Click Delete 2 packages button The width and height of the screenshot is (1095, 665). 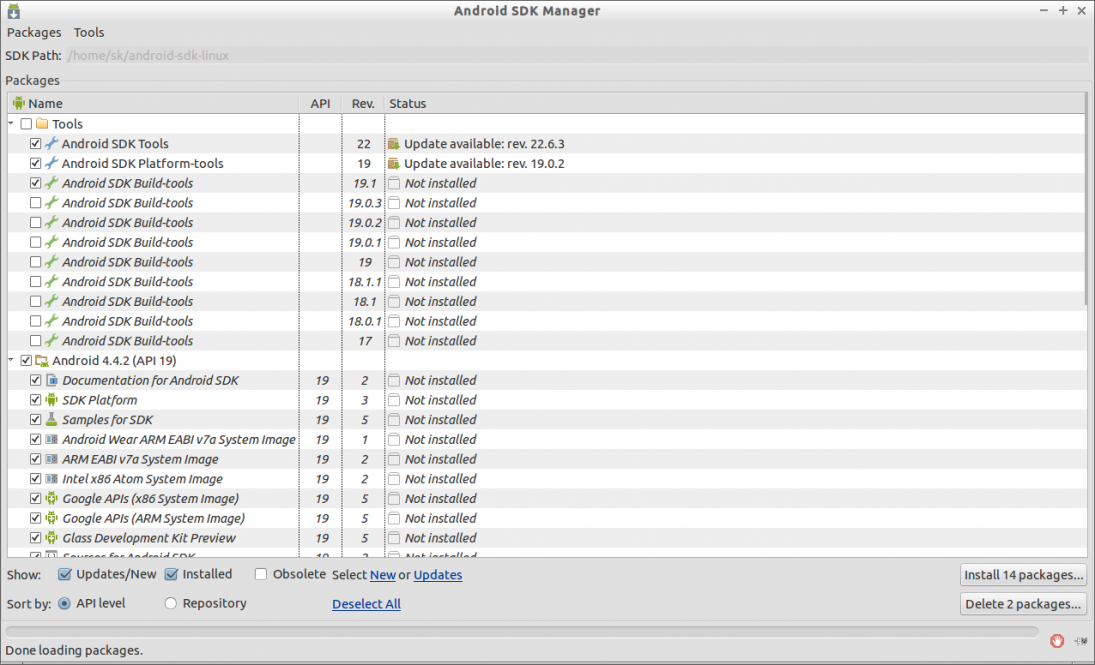click(1023, 604)
